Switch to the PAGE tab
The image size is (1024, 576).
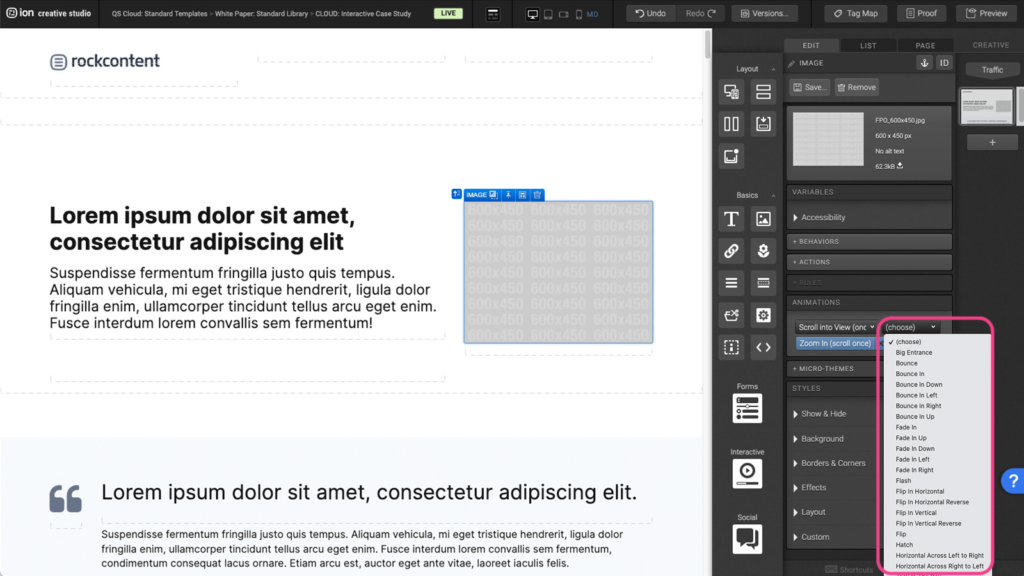925,45
